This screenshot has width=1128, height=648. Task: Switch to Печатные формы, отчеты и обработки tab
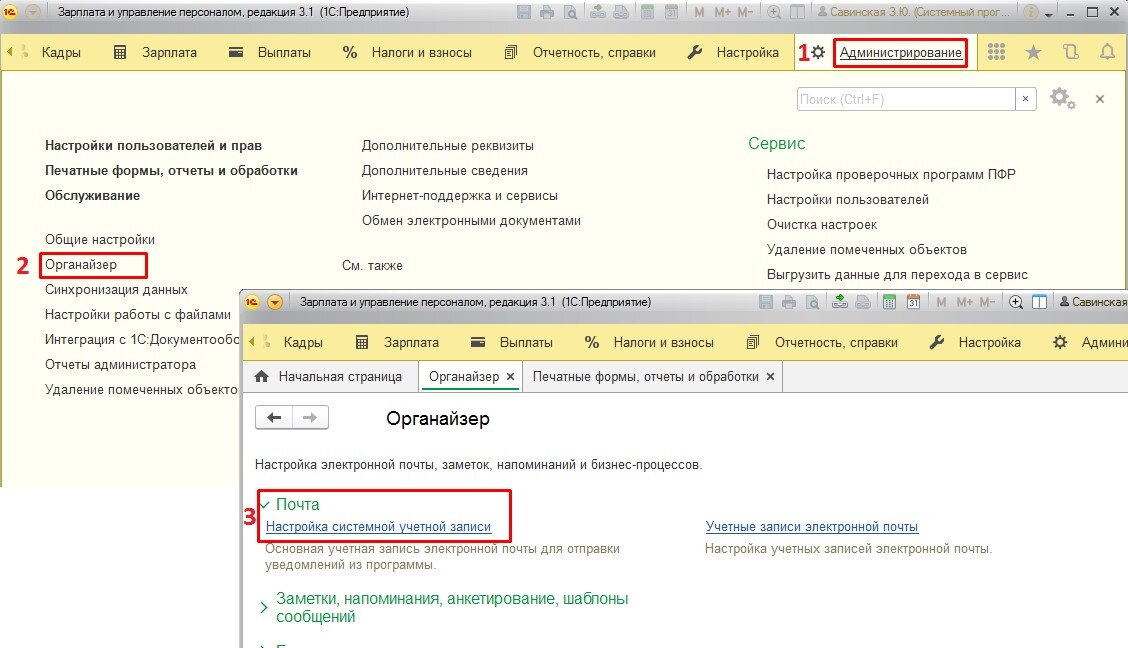645,376
